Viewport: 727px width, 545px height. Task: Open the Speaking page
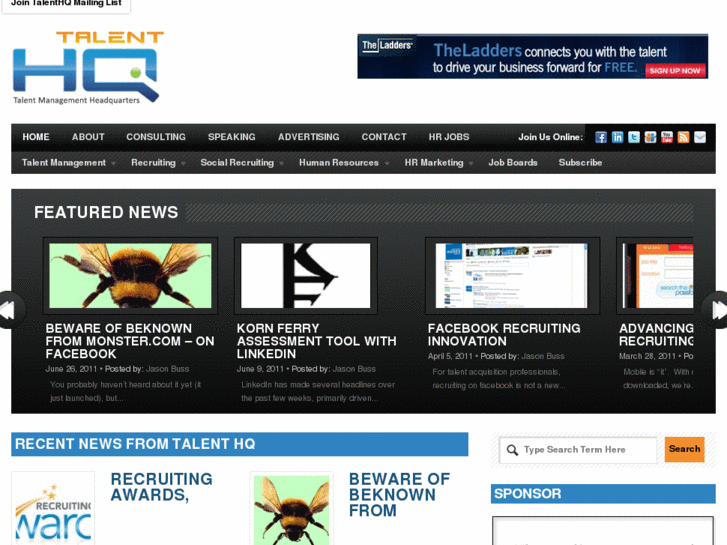click(x=231, y=137)
